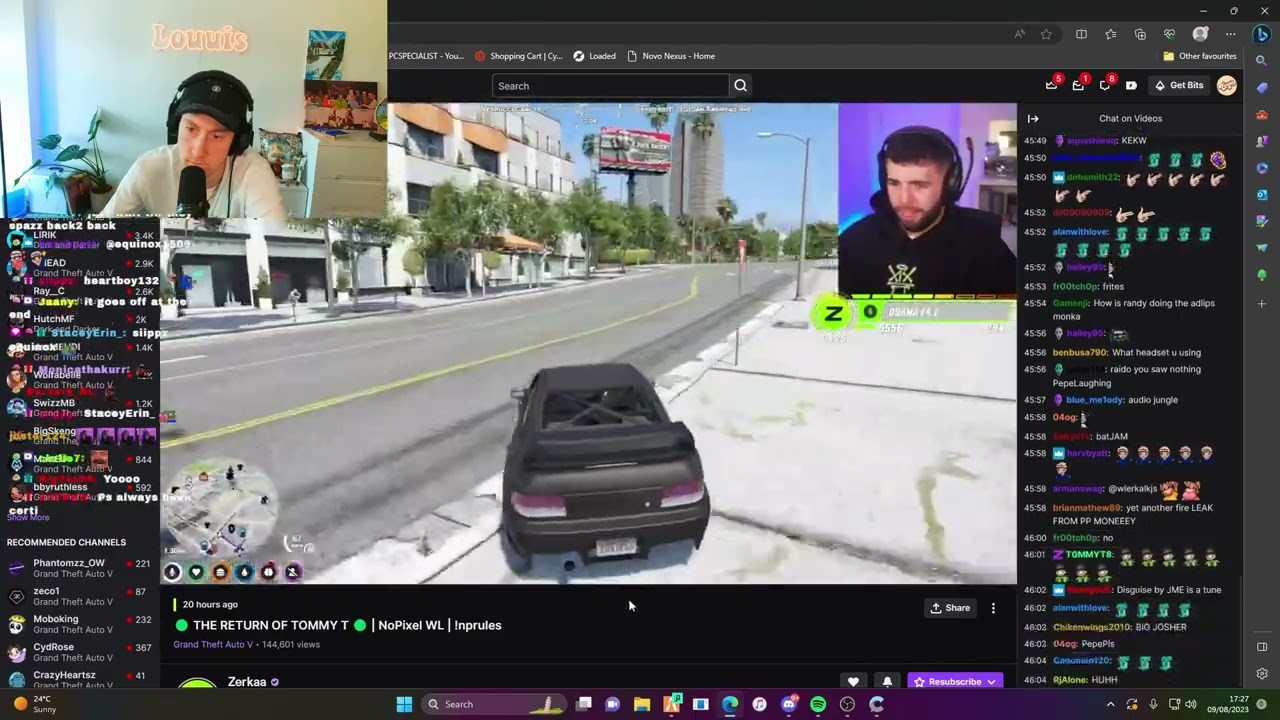1280x720 pixels.
Task: Click the ad-free Turbo icon in Twitch header
Action: coord(1131,85)
